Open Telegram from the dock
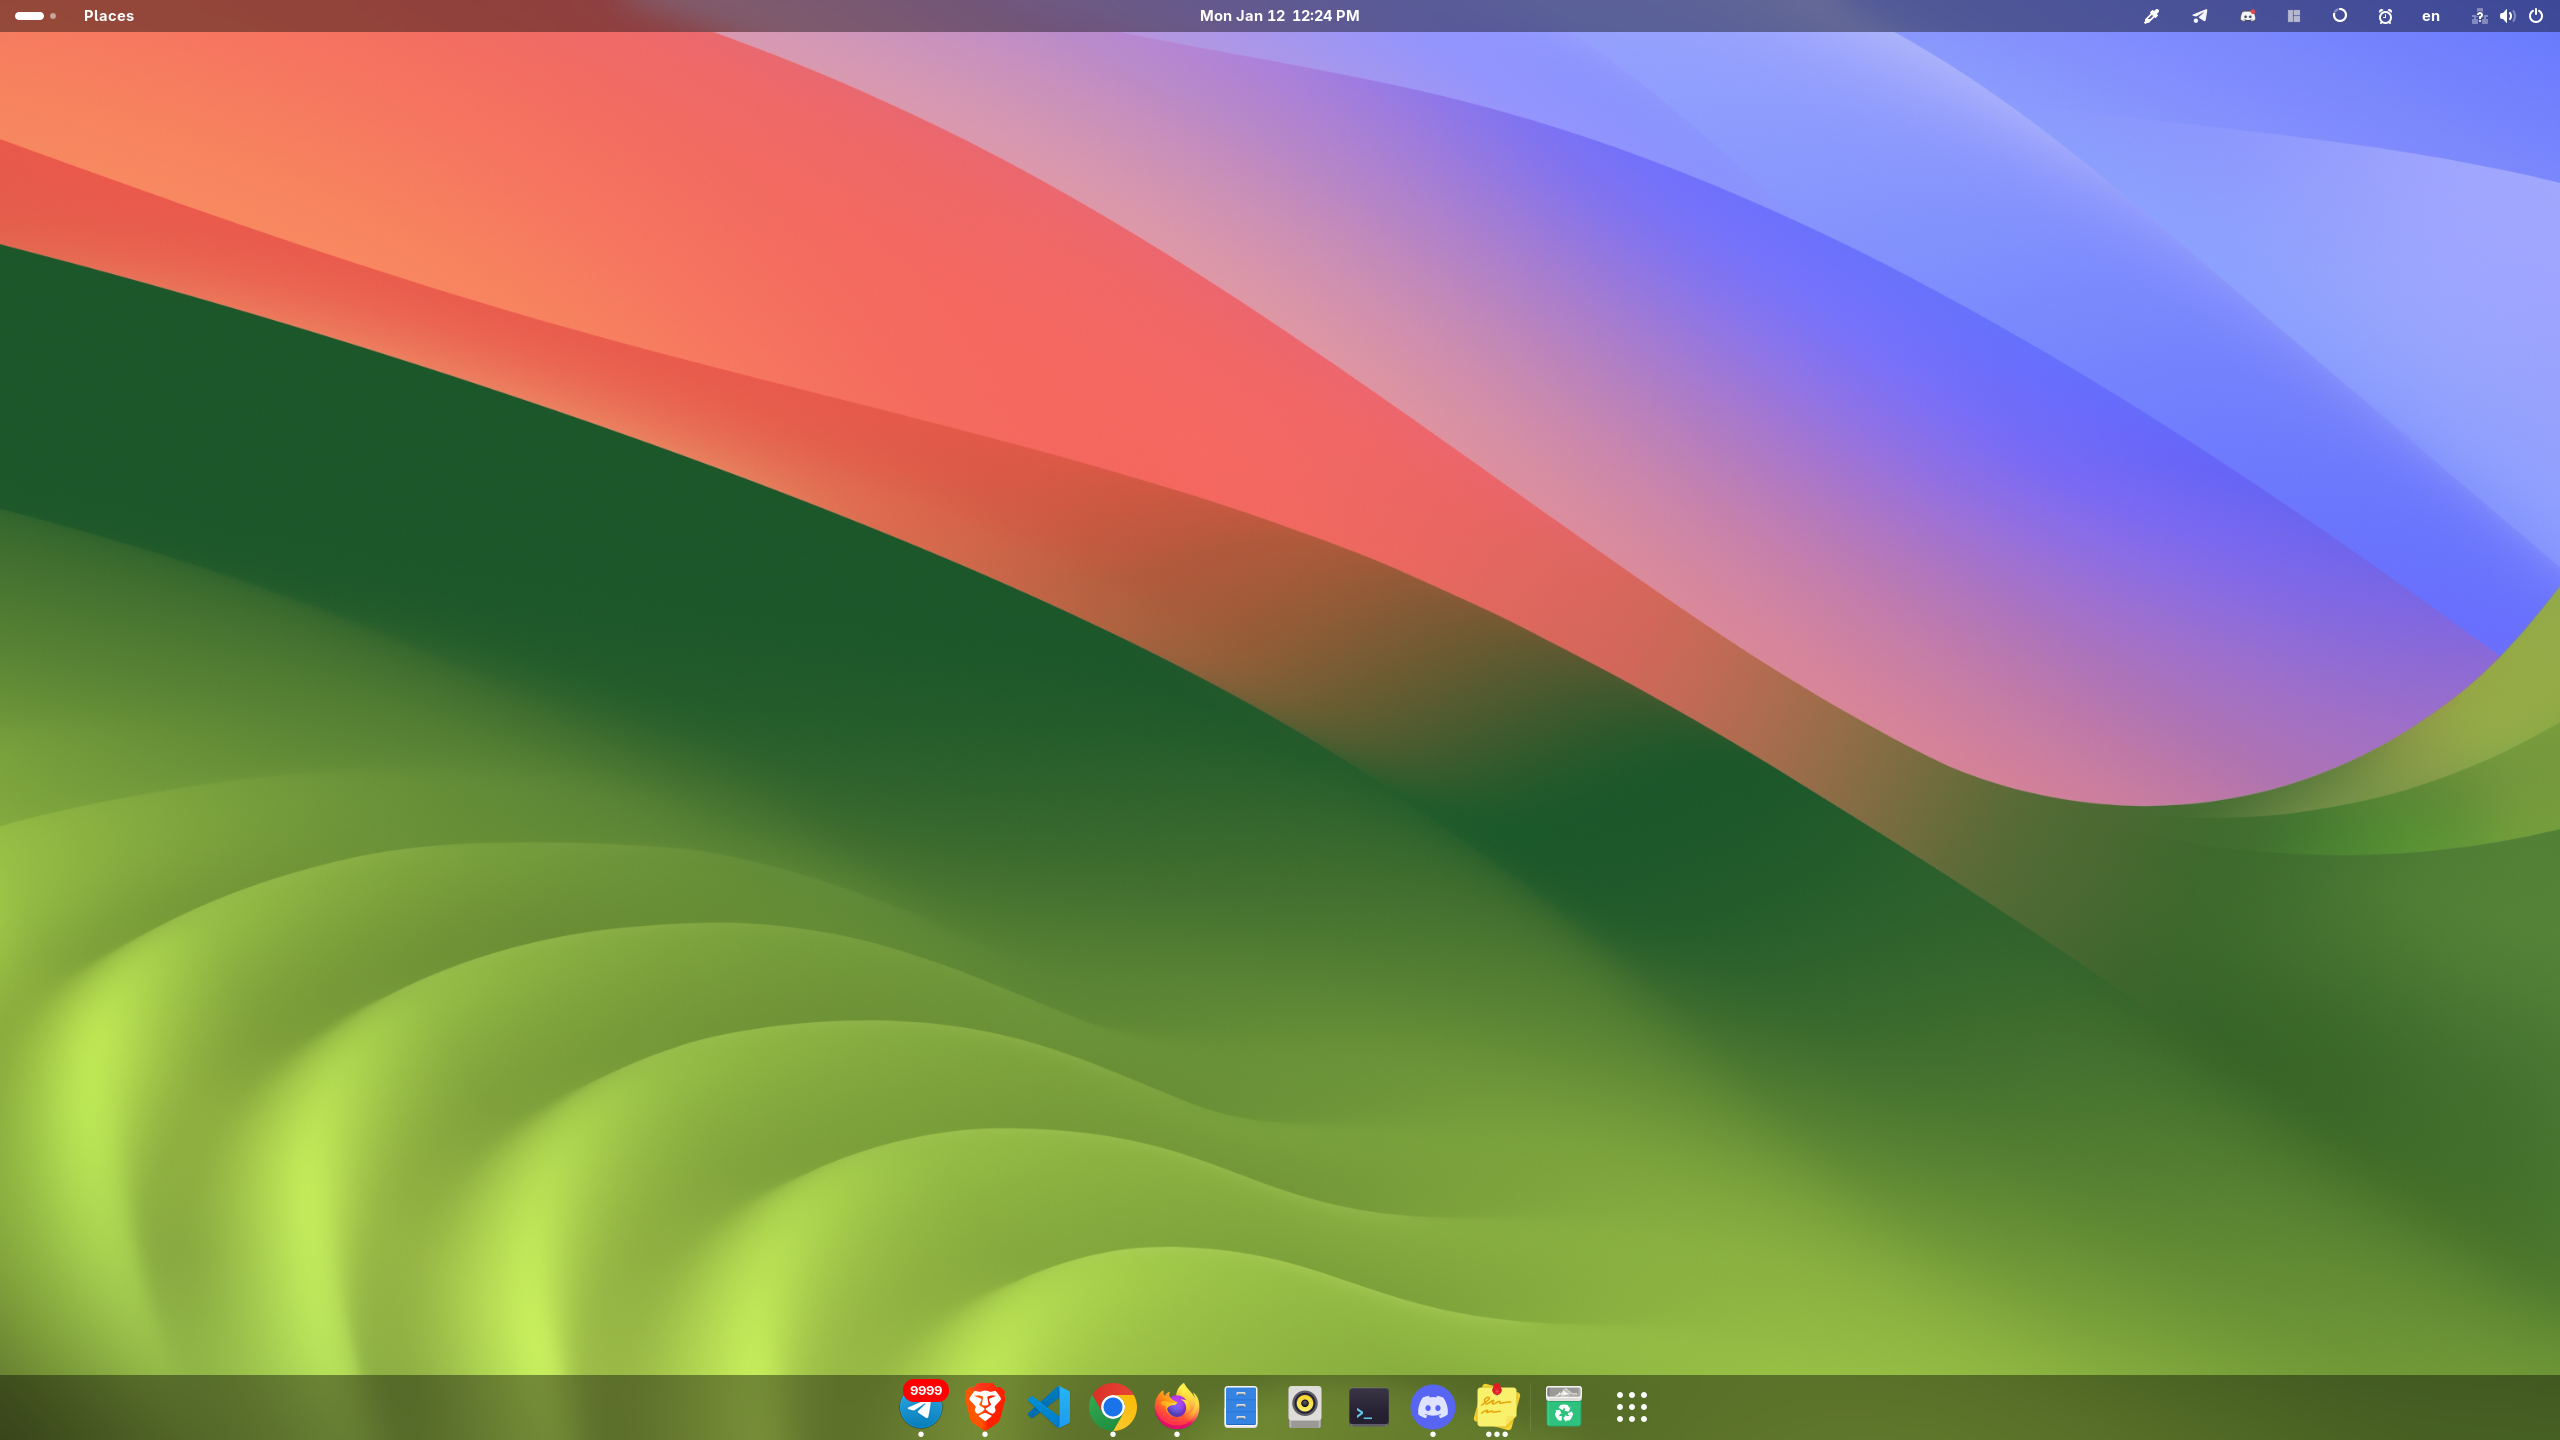The height and width of the screenshot is (1440, 2560). tap(920, 1407)
